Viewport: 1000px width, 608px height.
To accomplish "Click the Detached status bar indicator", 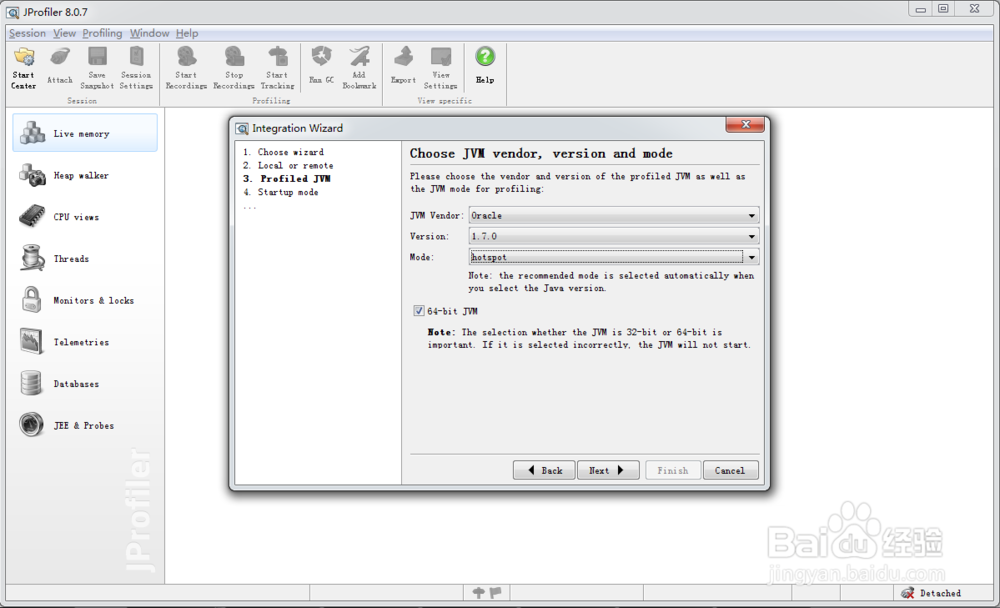I will pos(931,593).
